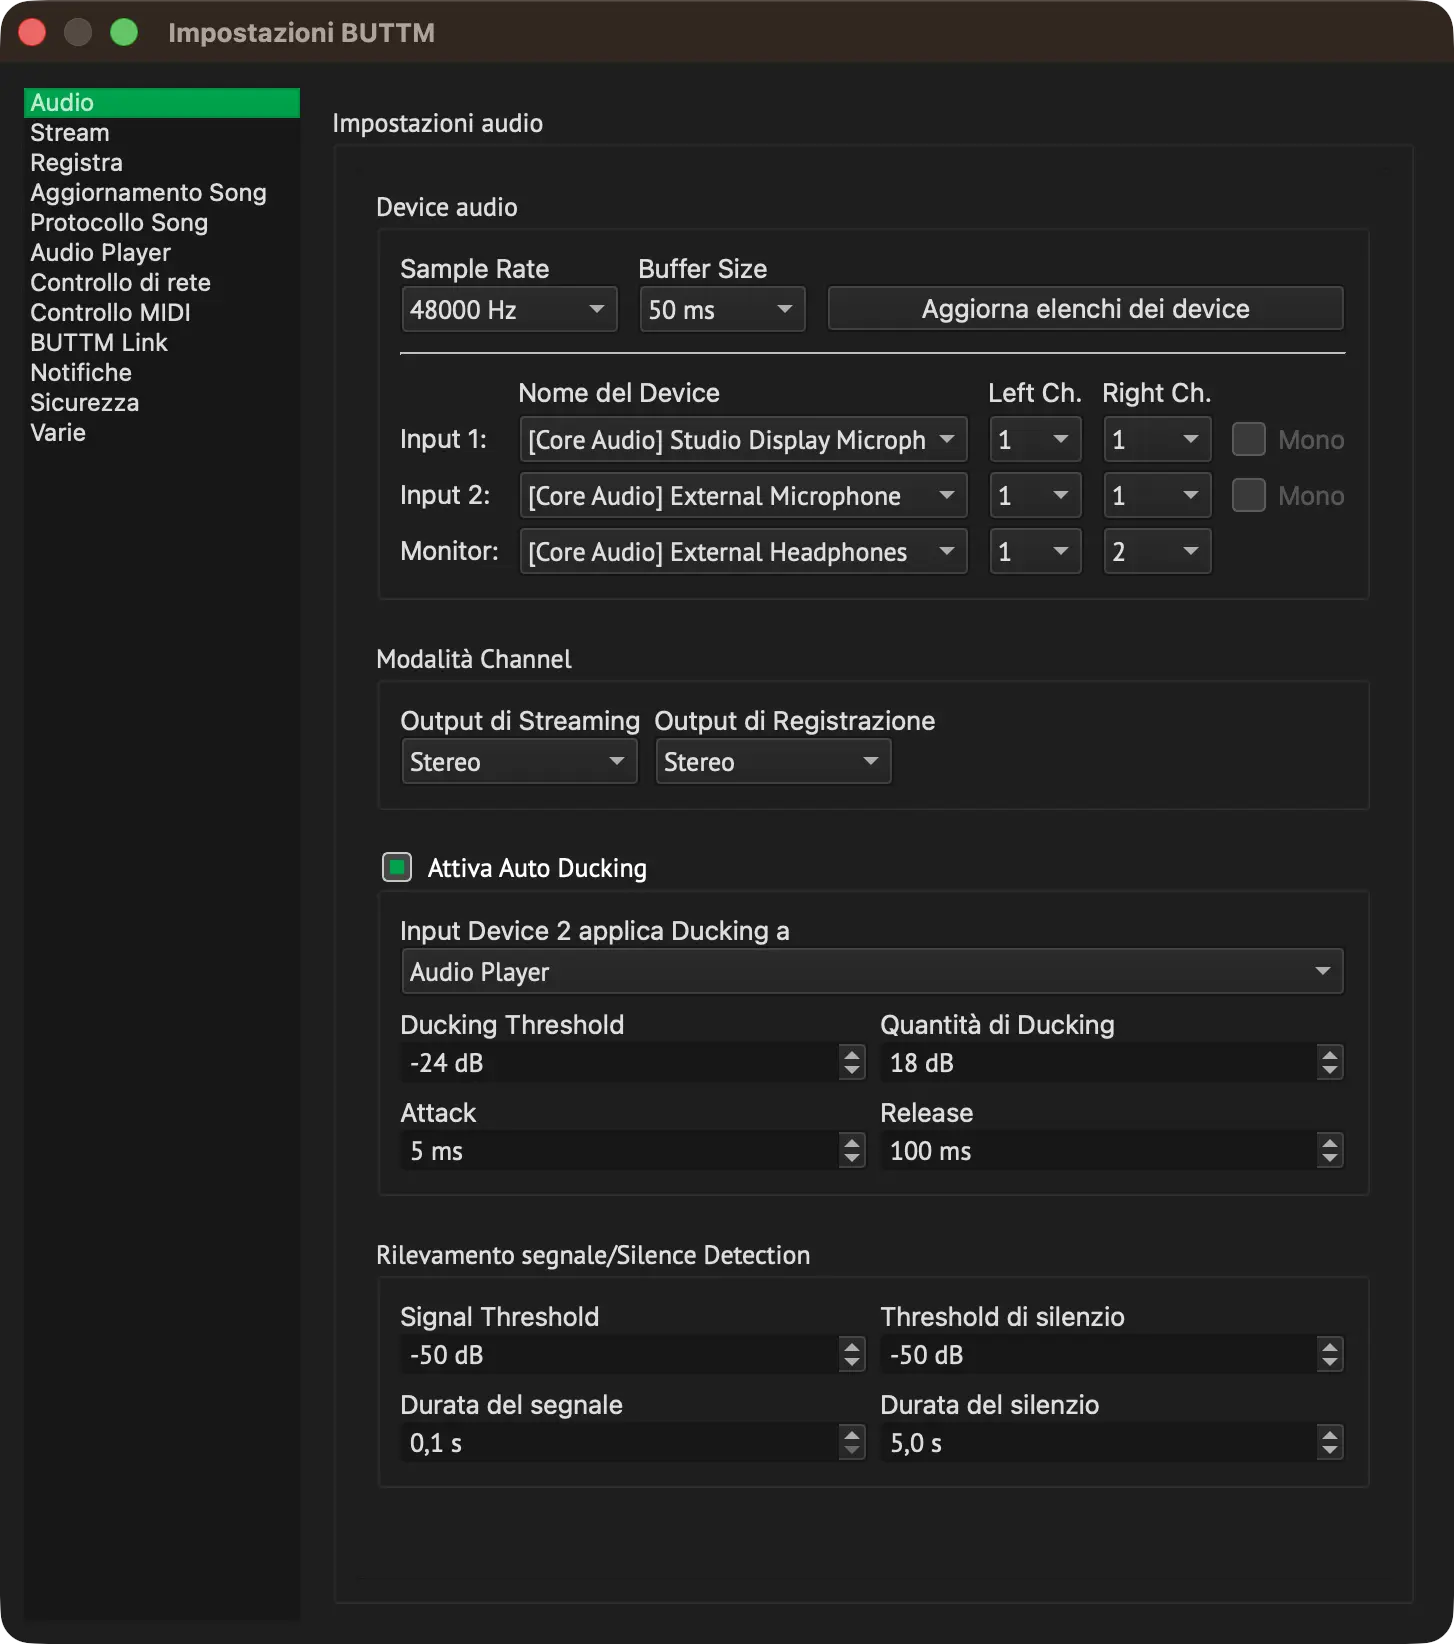The height and width of the screenshot is (1644, 1454).
Task: Decrease Durata del silenzio stepper
Action: (x=1329, y=1451)
